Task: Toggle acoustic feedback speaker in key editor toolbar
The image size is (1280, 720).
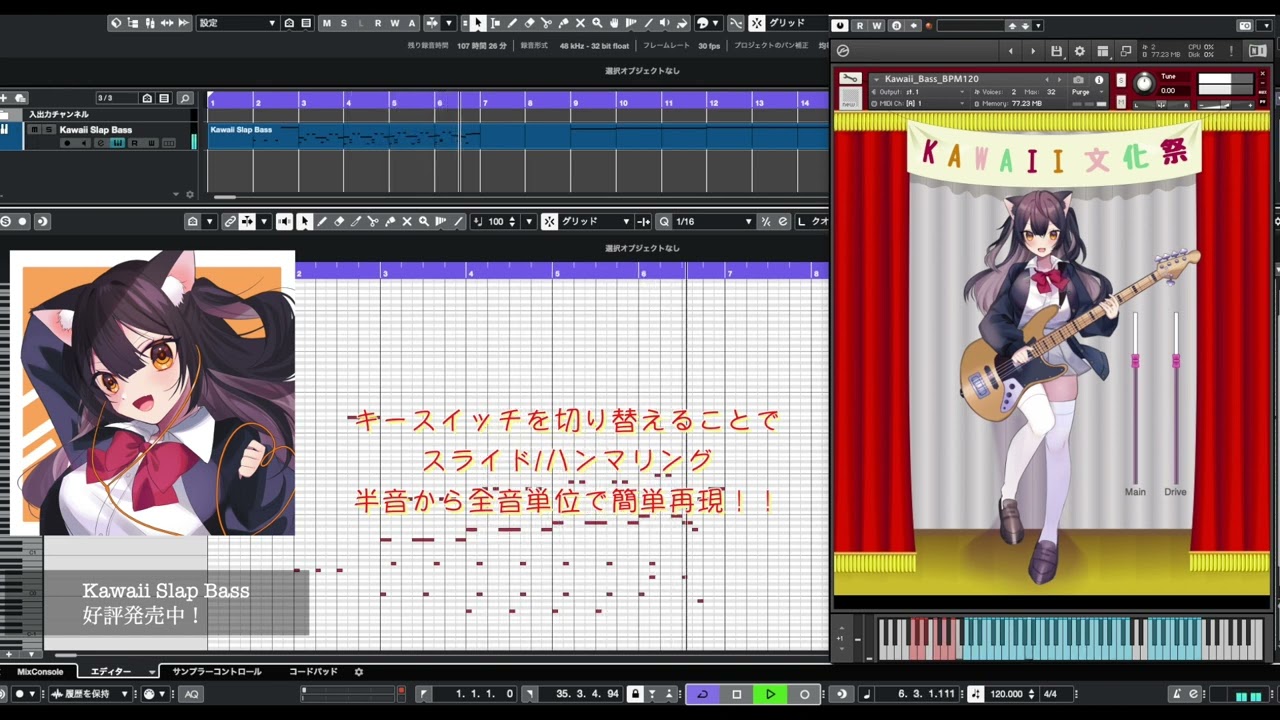Action: (x=285, y=222)
